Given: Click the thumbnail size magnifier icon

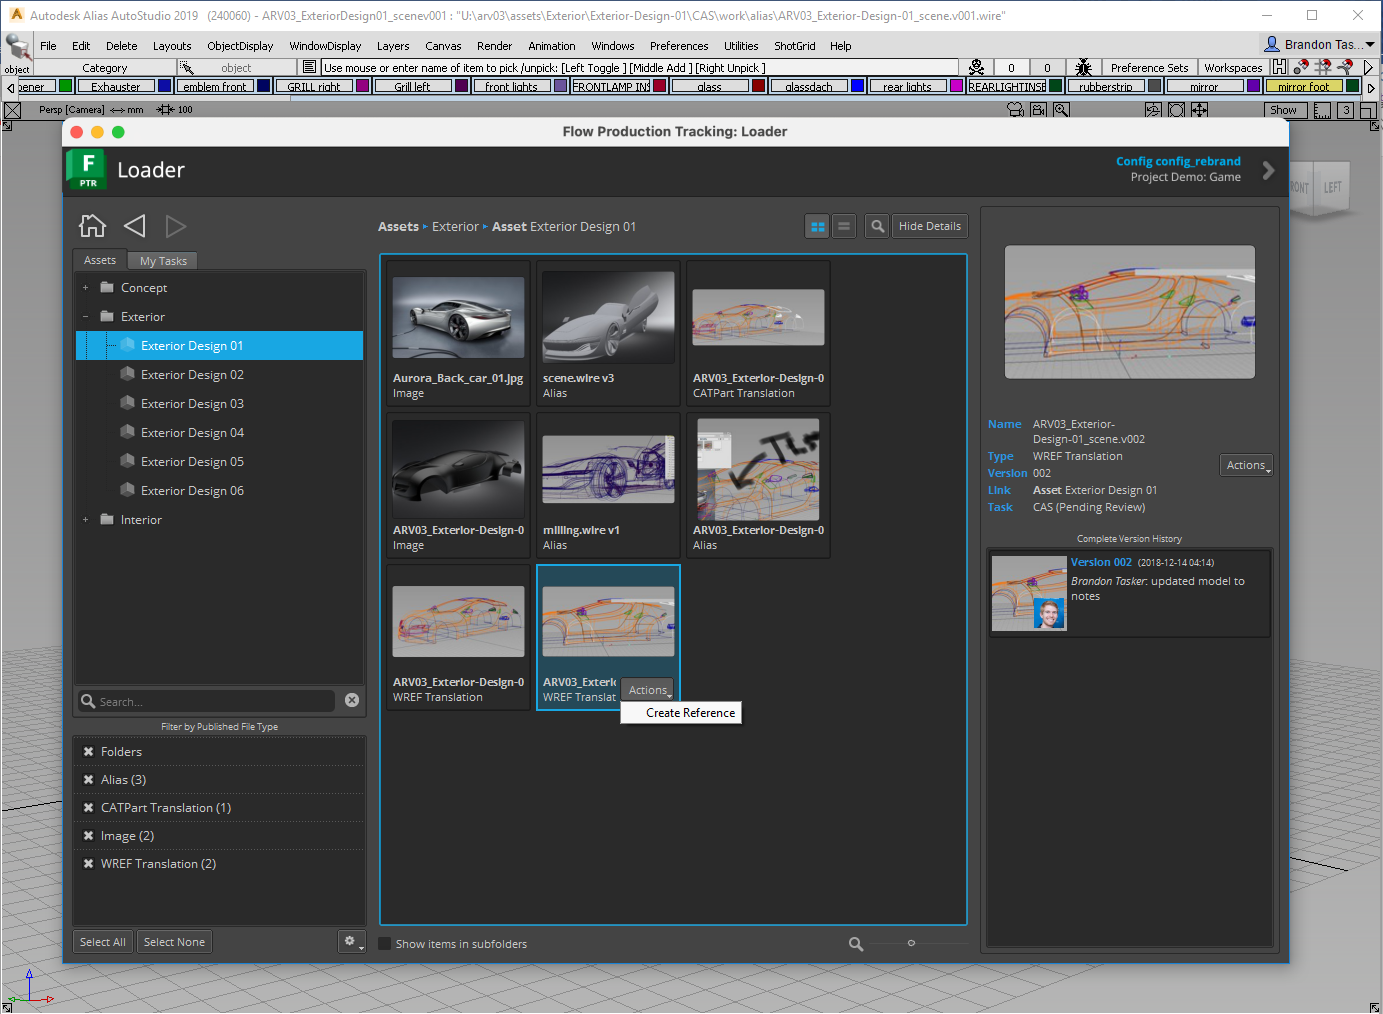Looking at the screenshot, I should coord(856,944).
